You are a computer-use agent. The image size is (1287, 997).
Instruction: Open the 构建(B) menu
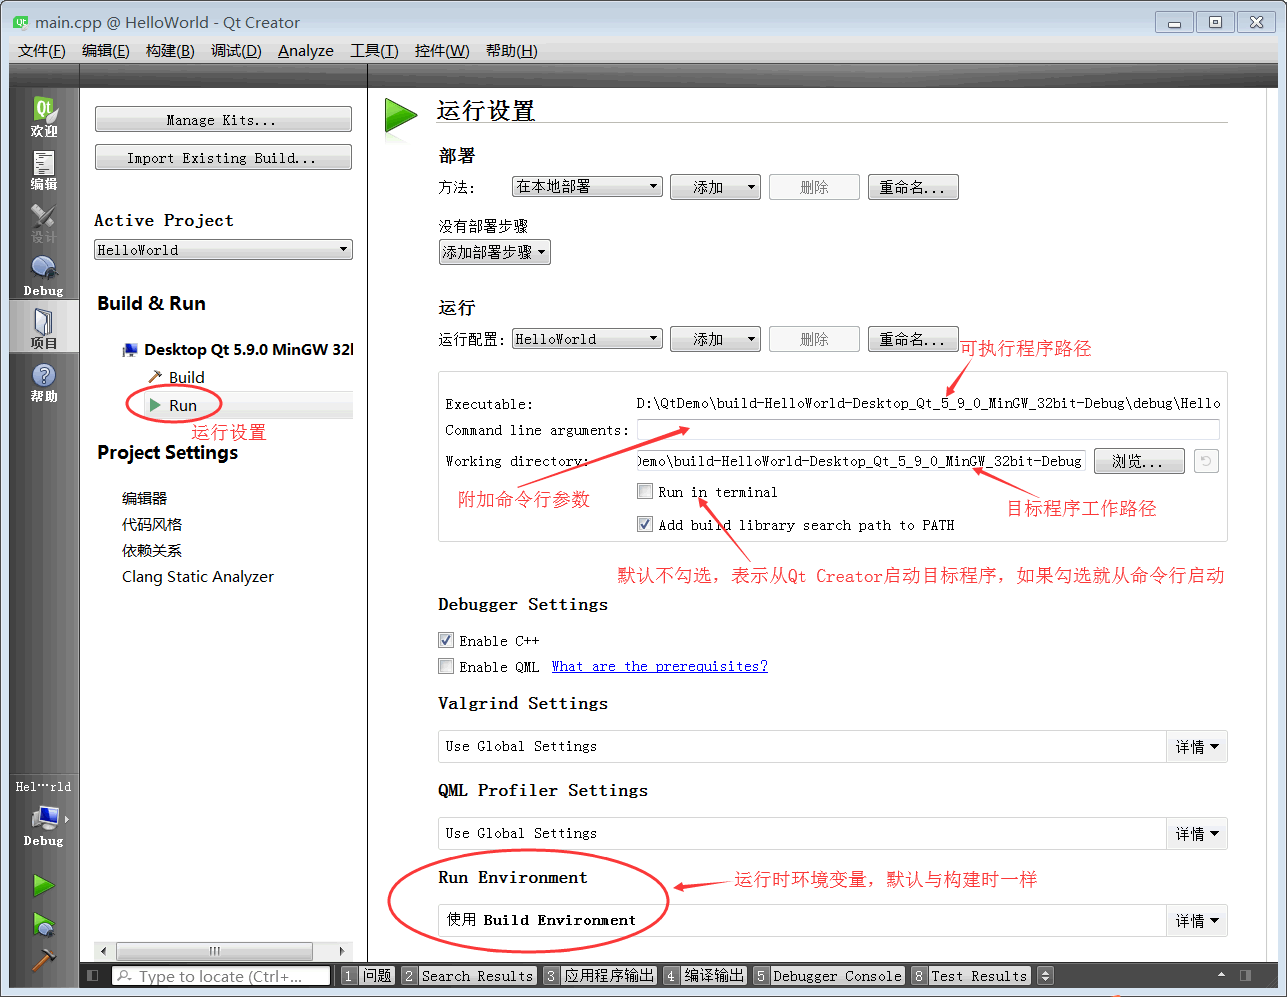point(170,51)
